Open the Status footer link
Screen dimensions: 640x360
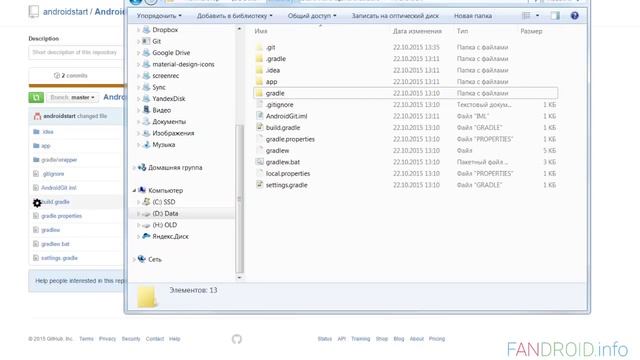324,339
